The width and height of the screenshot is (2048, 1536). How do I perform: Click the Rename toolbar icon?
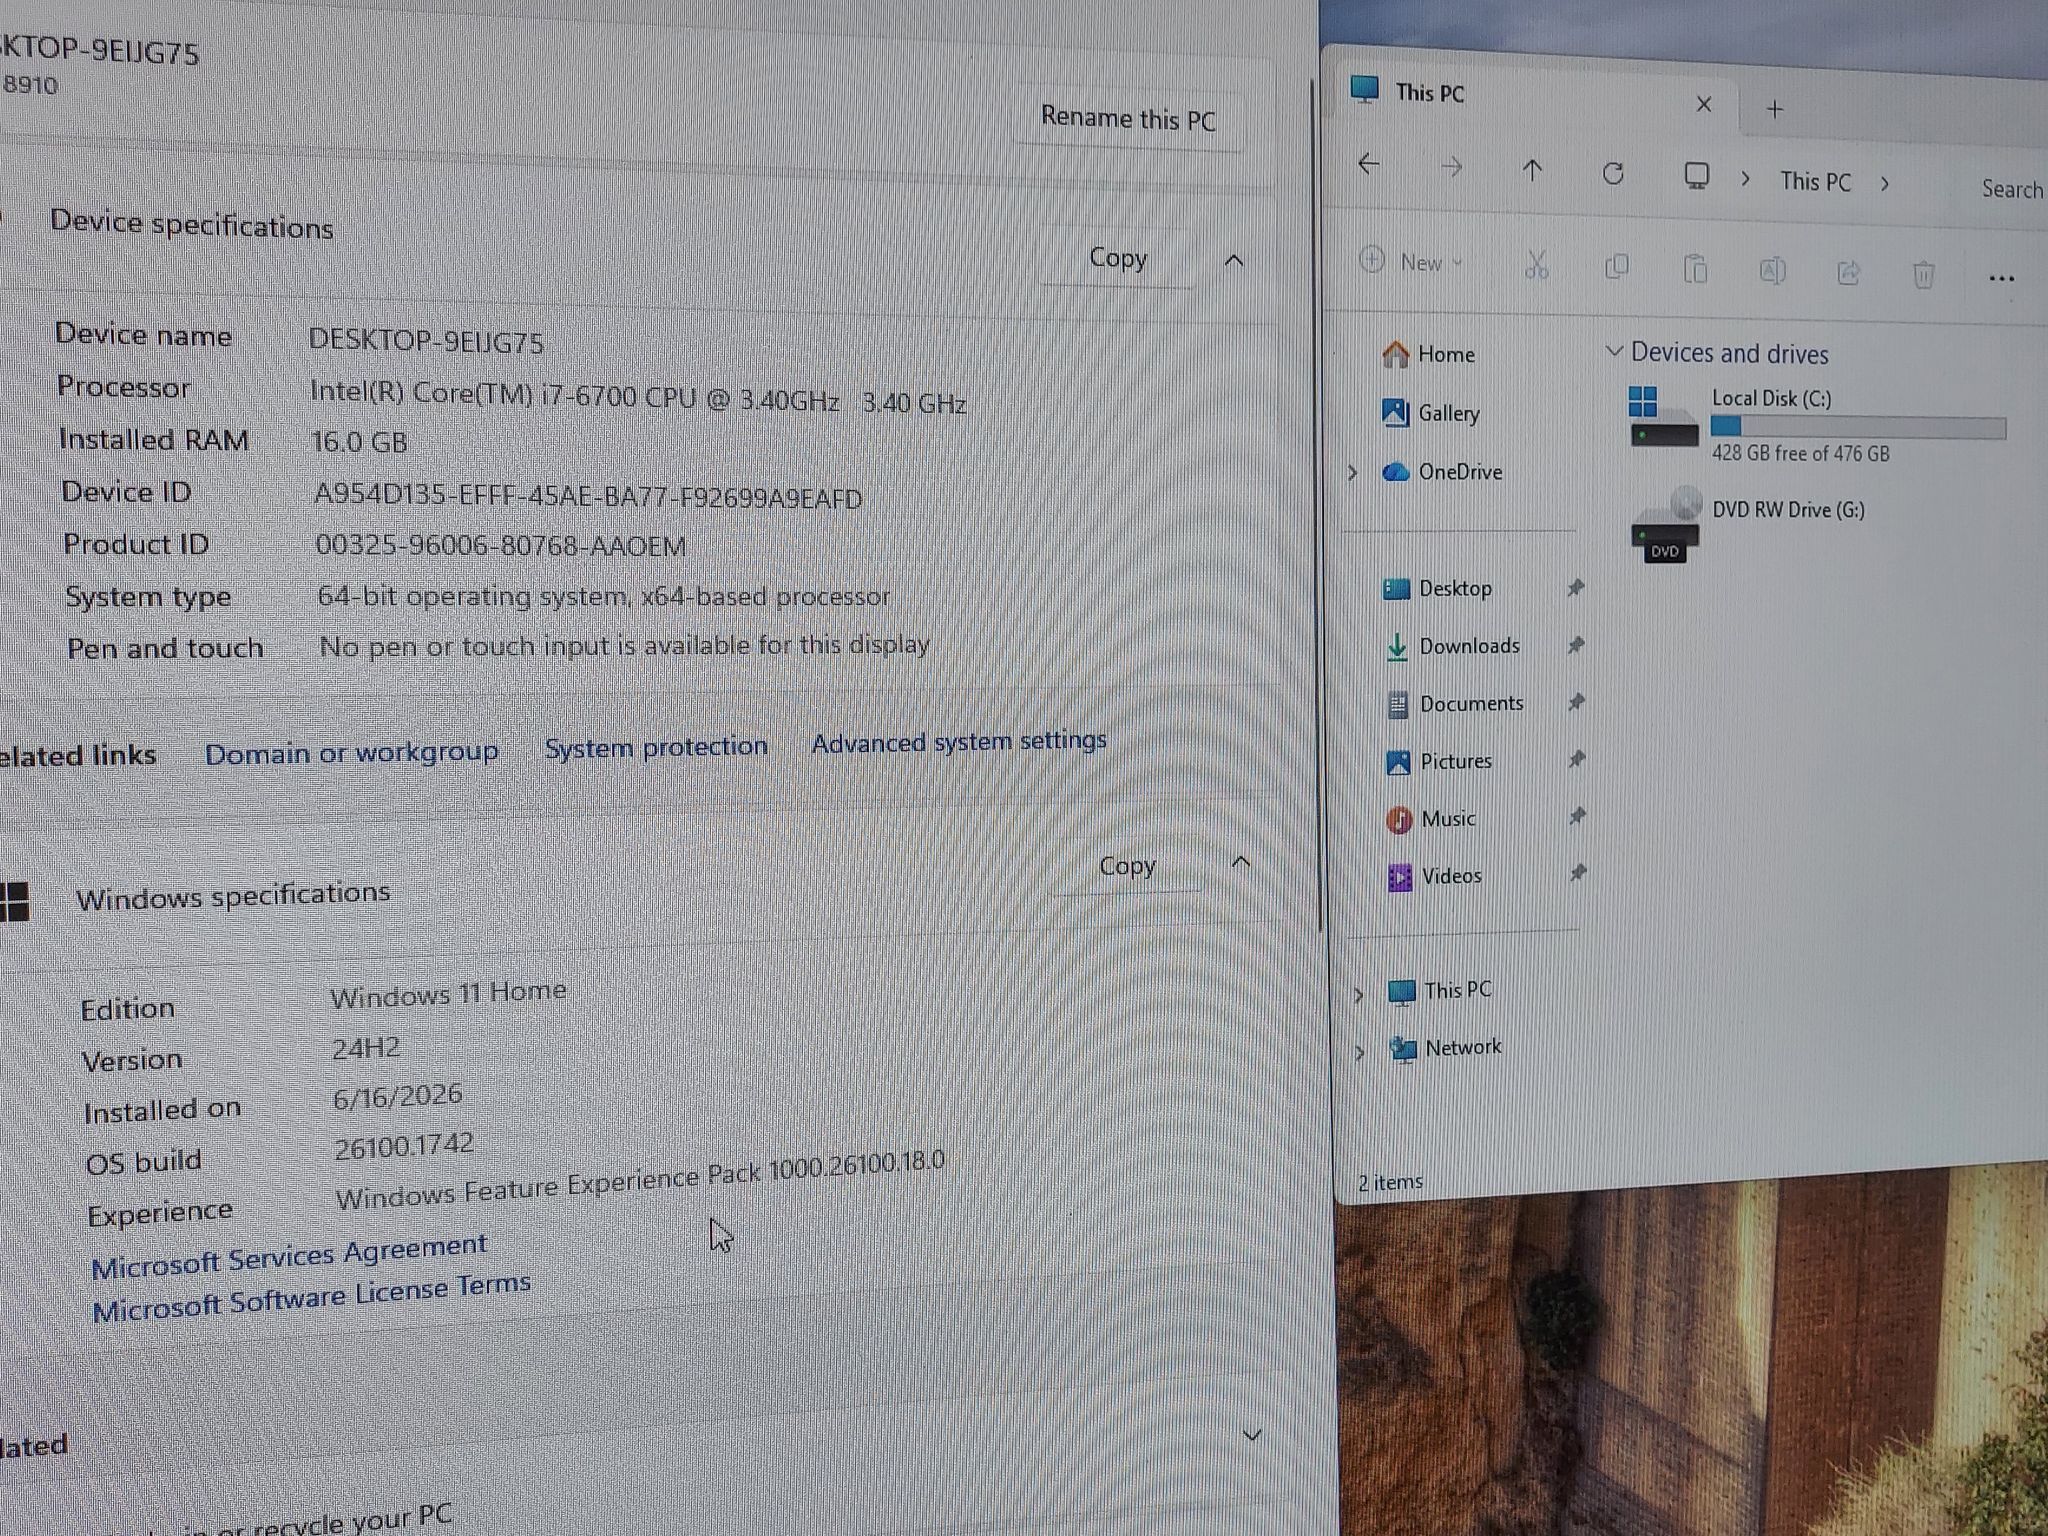pyautogui.click(x=1772, y=271)
